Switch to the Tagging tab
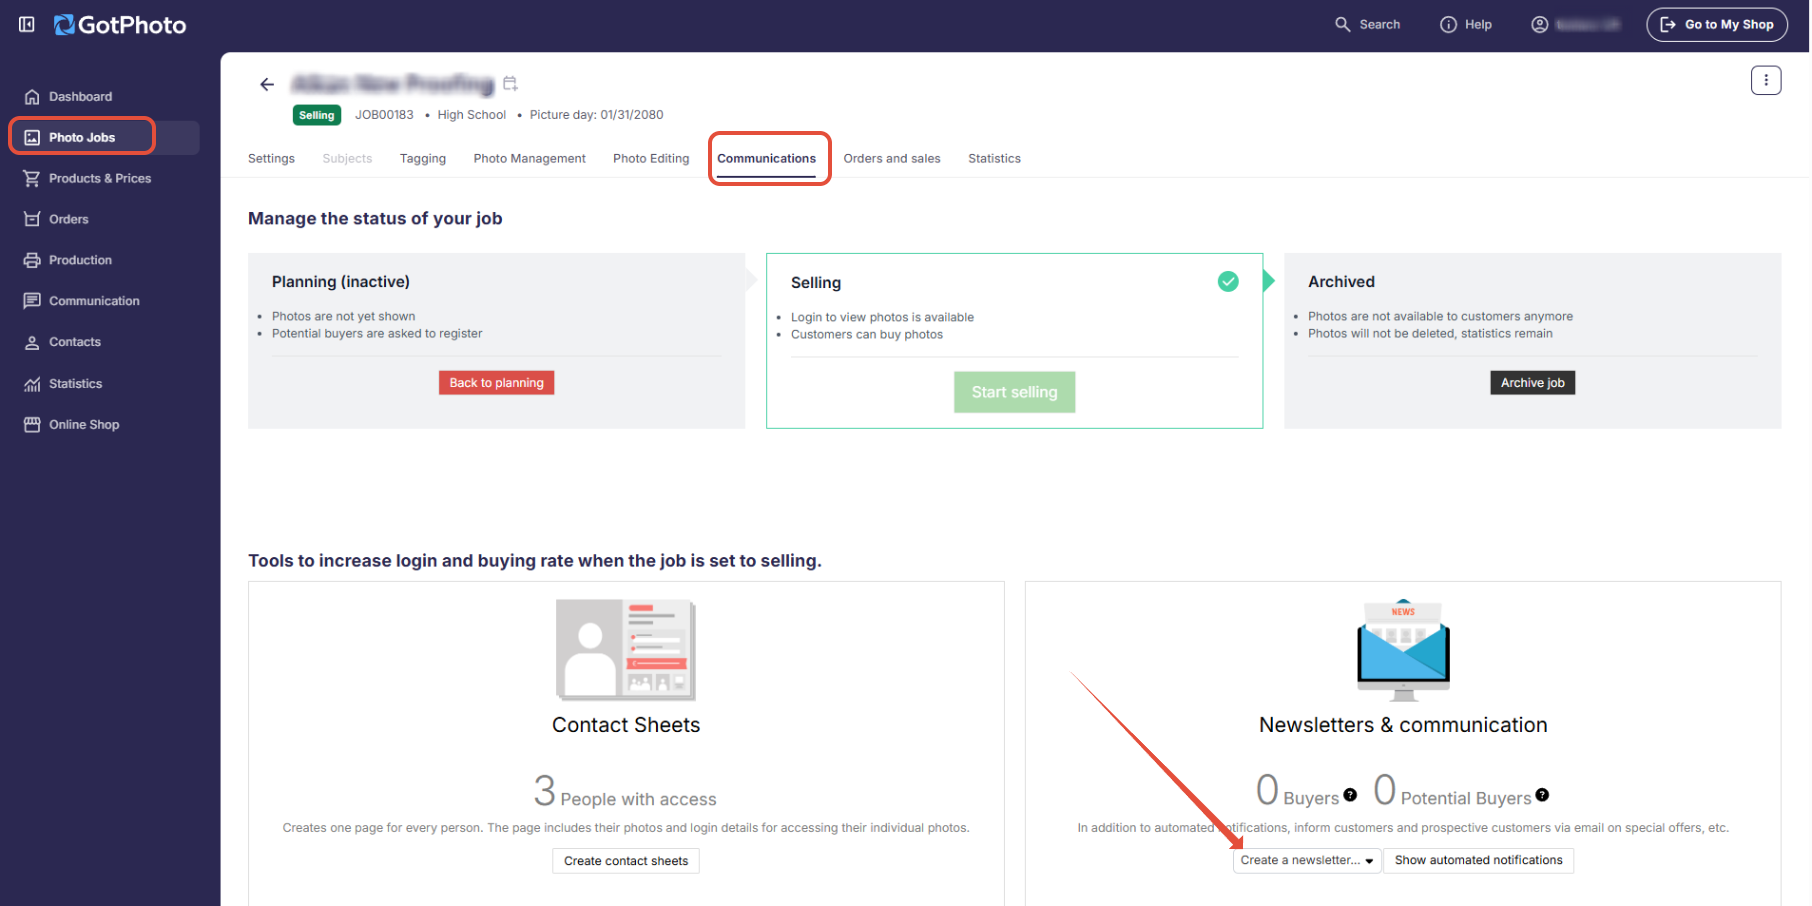The width and height of the screenshot is (1812, 906). [x=423, y=159]
